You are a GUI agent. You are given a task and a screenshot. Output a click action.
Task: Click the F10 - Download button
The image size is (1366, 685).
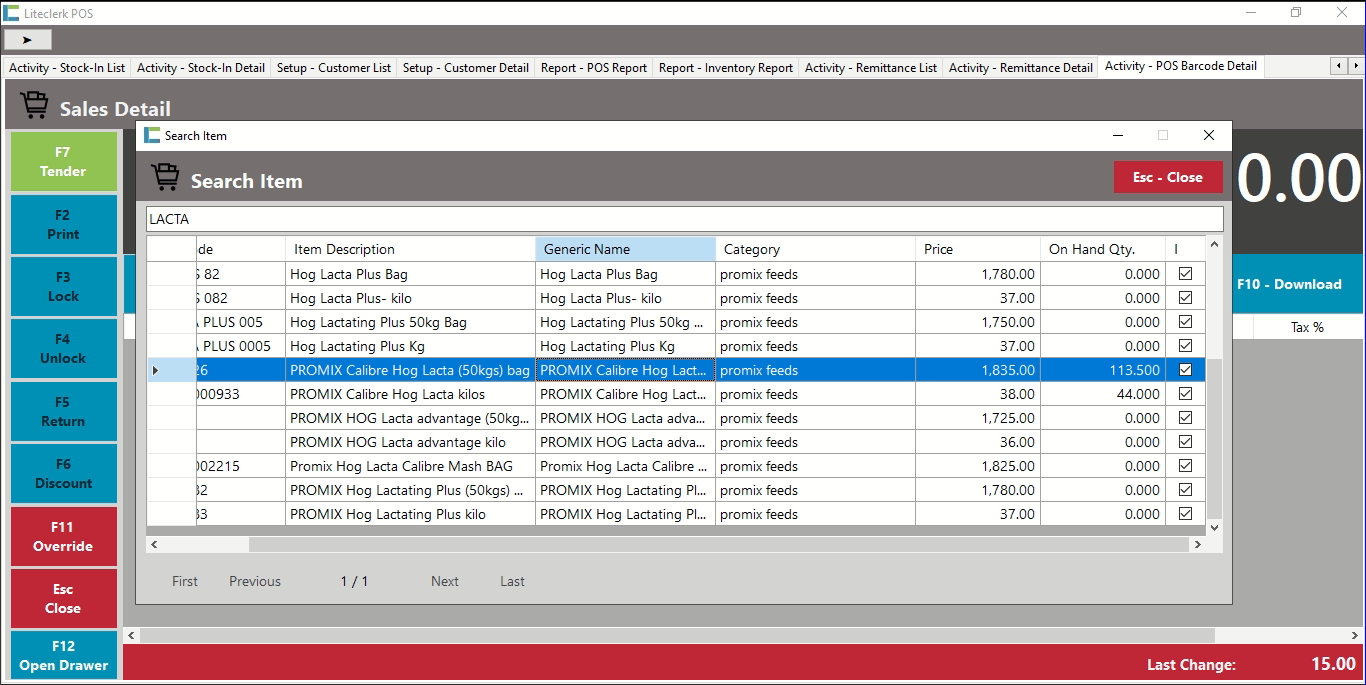pyautogui.click(x=1297, y=284)
